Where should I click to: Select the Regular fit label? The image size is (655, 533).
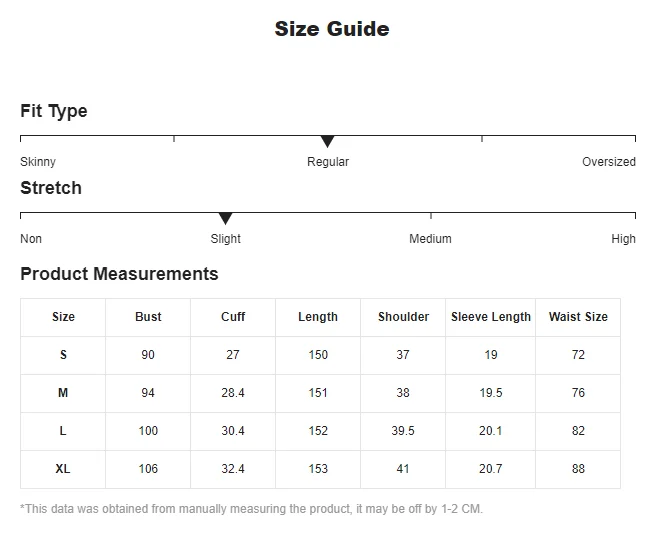coord(328,162)
